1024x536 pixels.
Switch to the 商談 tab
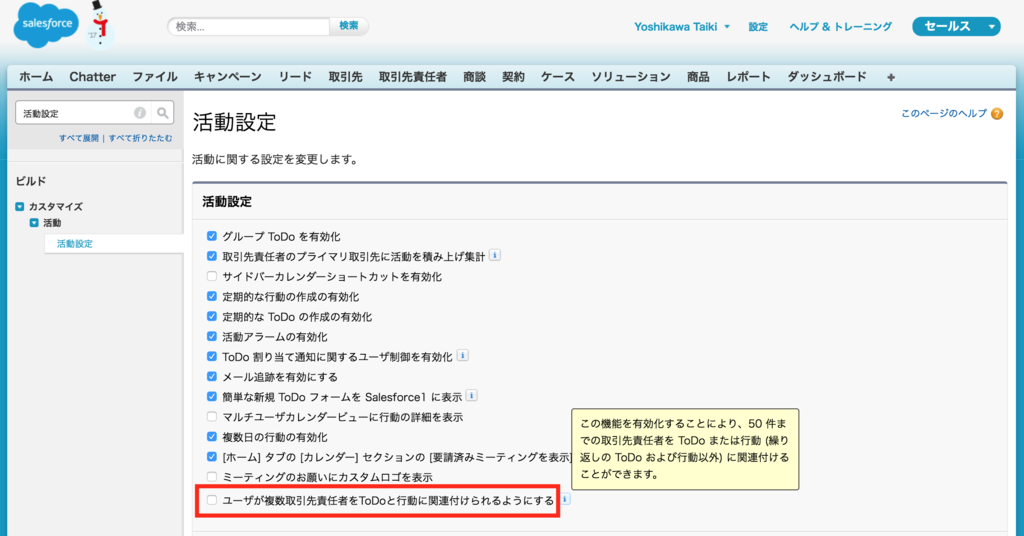[x=475, y=77]
